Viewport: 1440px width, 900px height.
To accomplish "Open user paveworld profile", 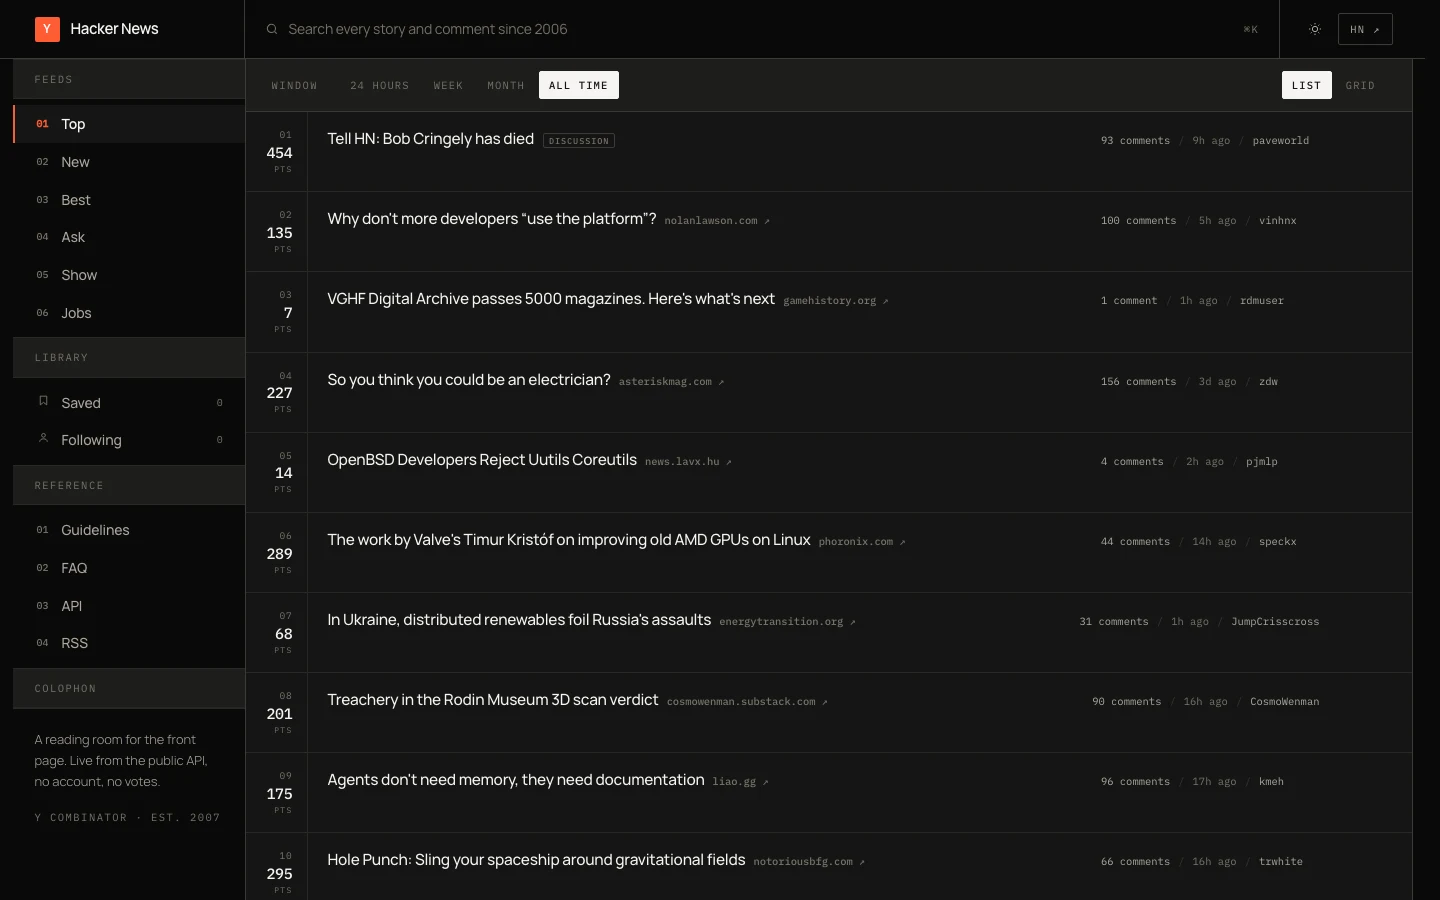I will pos(1281,141).
